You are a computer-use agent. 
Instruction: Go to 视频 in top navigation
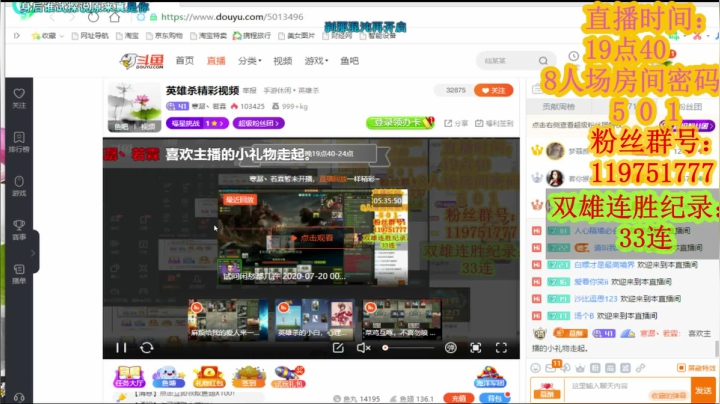coord(282,61)
